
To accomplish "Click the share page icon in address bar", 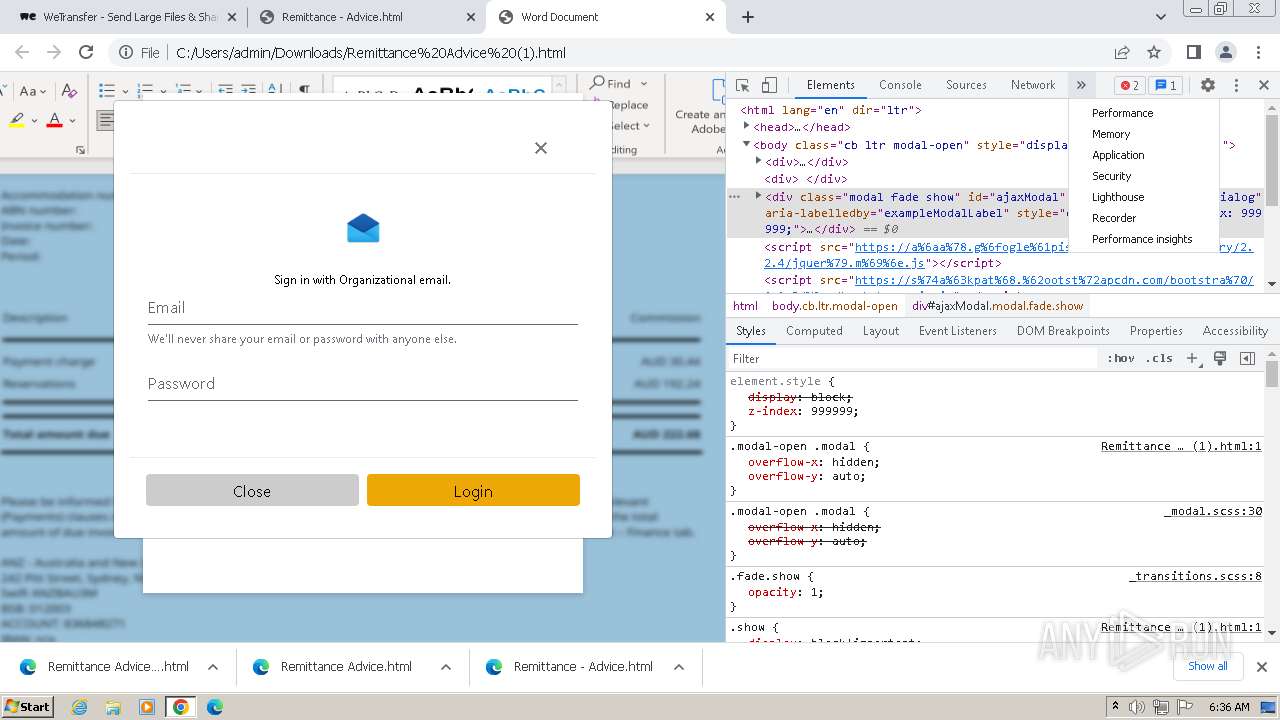I will click(1122, 52).
